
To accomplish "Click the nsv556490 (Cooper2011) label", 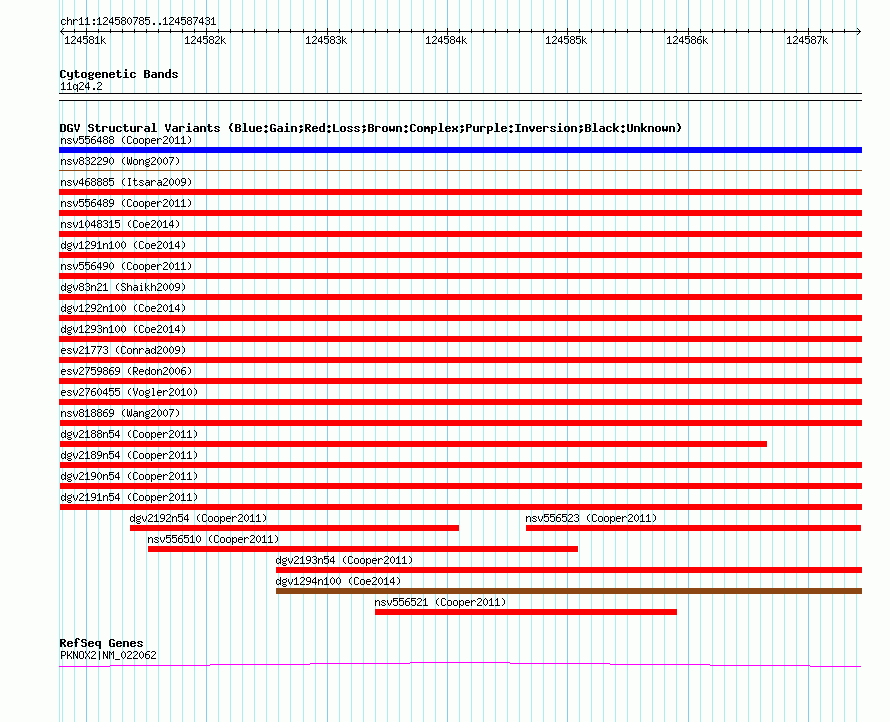I will (x=126, y=266).
